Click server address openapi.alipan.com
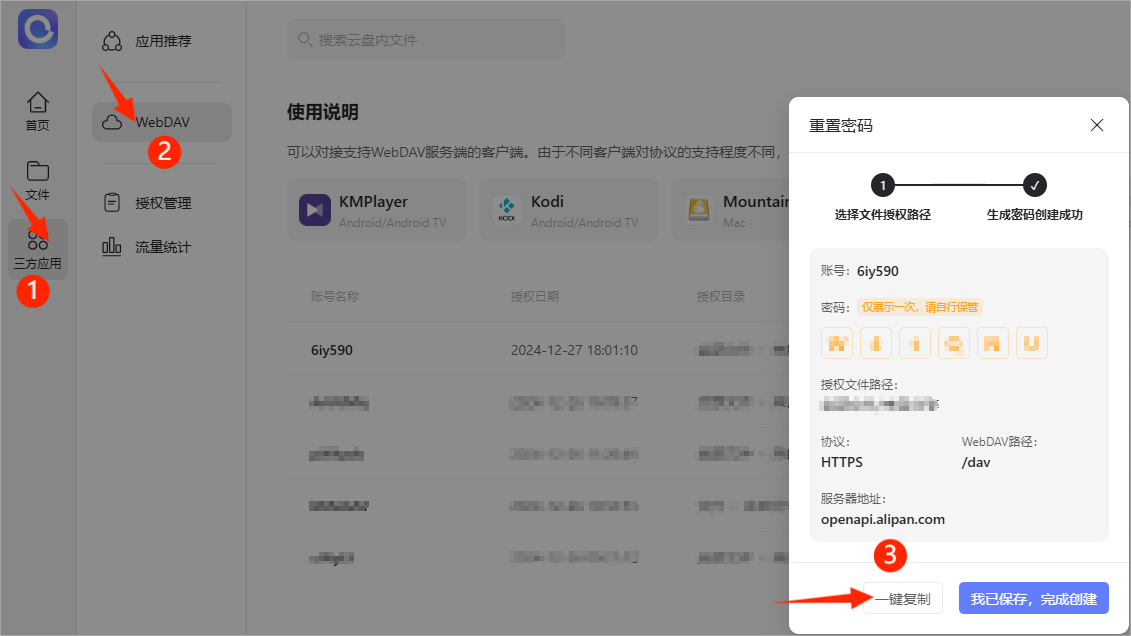 click(883, 519)
